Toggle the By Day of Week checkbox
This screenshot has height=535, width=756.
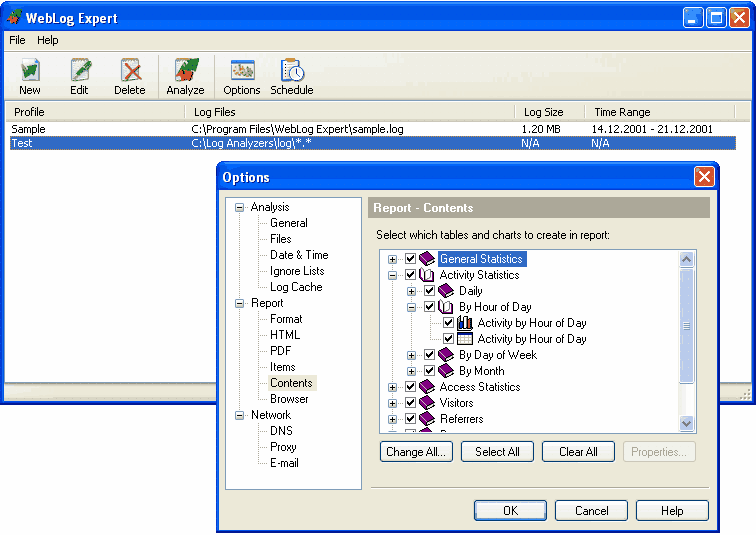click(430, 355)
